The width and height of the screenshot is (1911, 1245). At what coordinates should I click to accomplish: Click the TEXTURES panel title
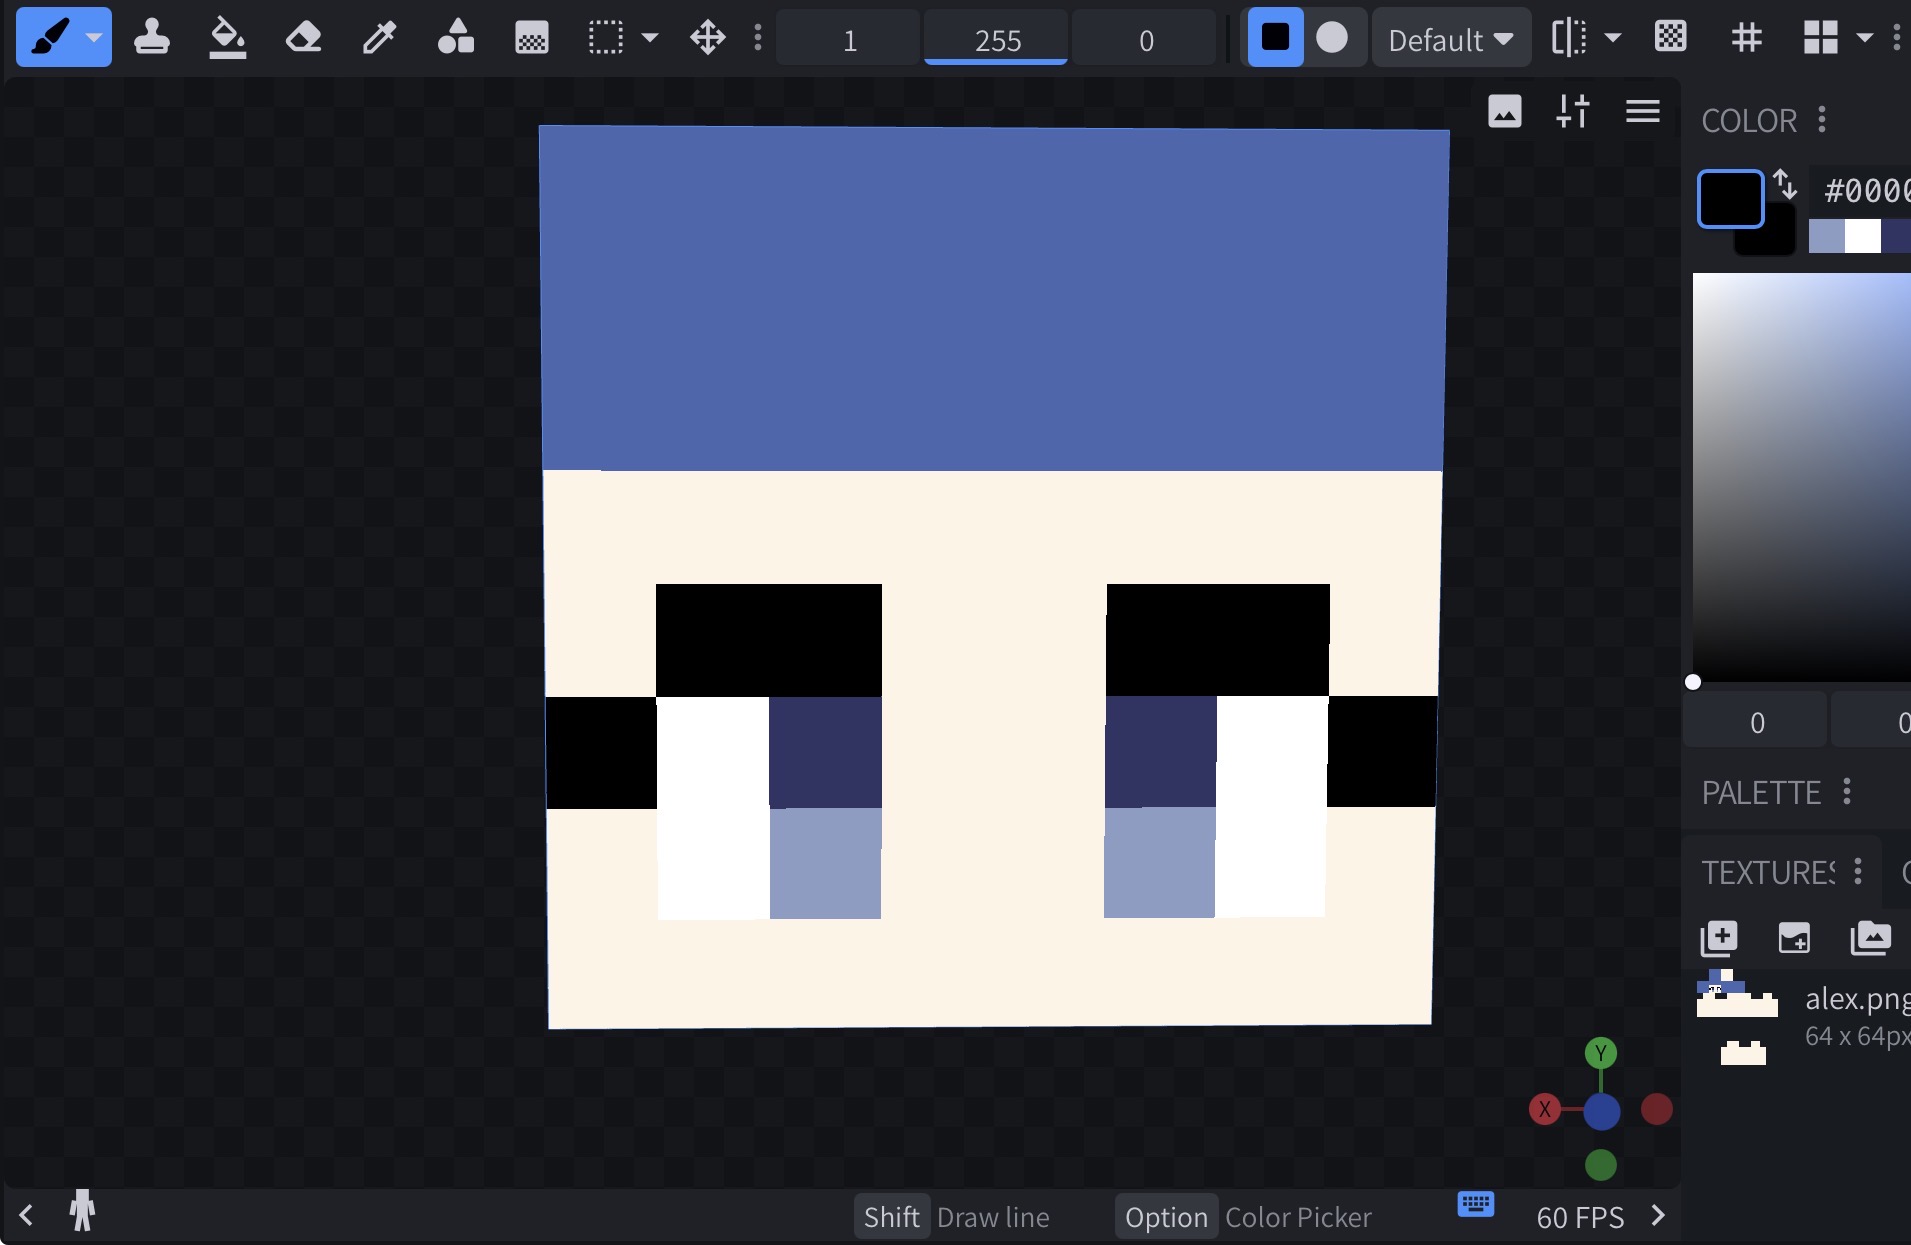click(x=1768, y=873)
